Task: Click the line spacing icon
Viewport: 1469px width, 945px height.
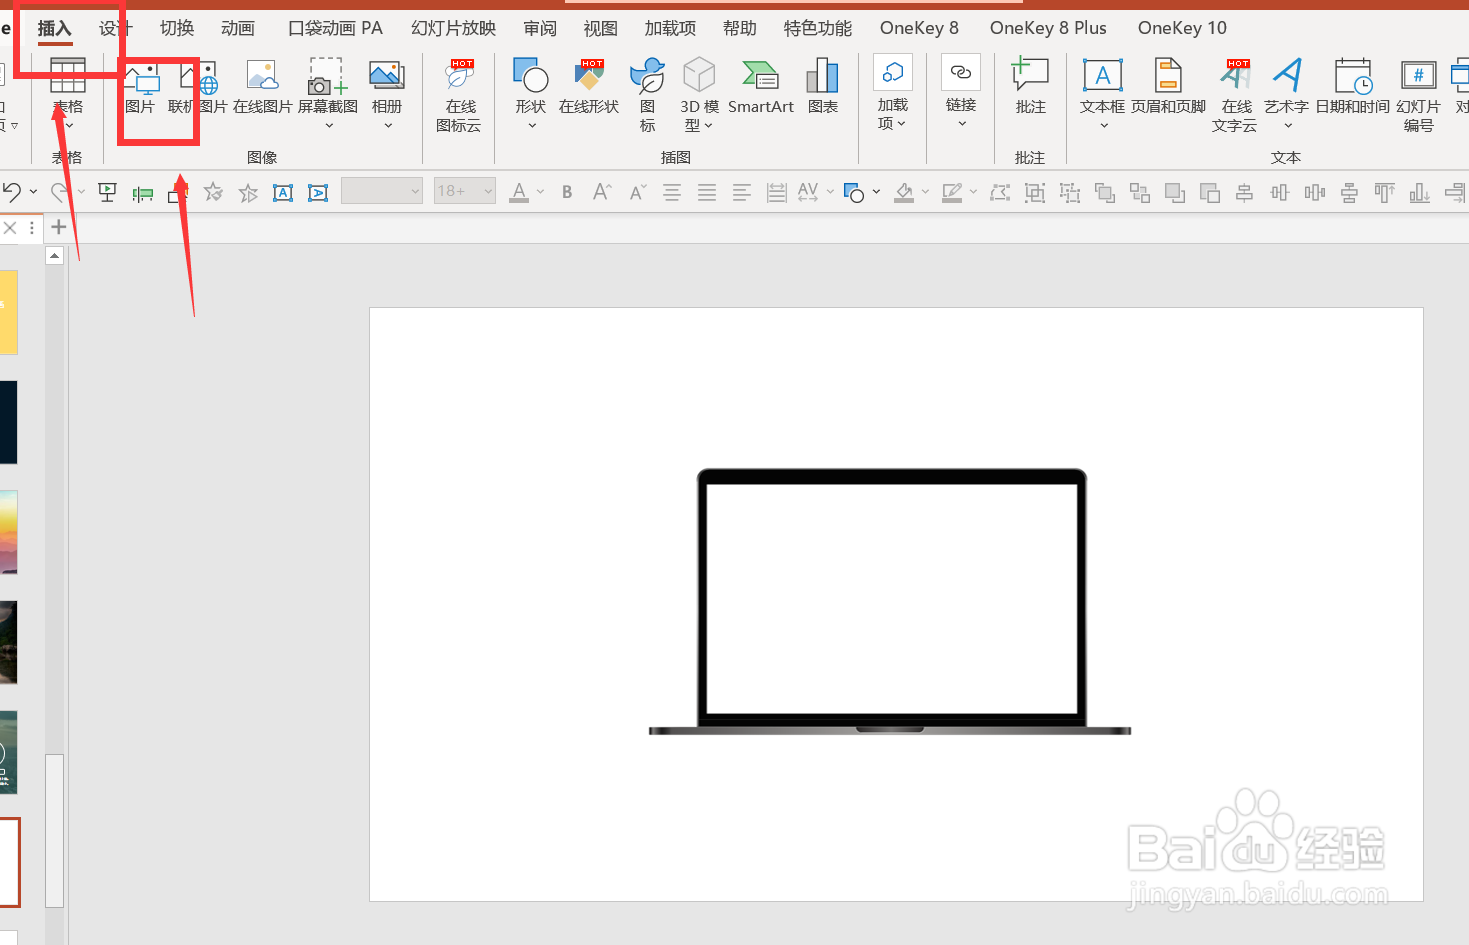Action: click(776, 193)
